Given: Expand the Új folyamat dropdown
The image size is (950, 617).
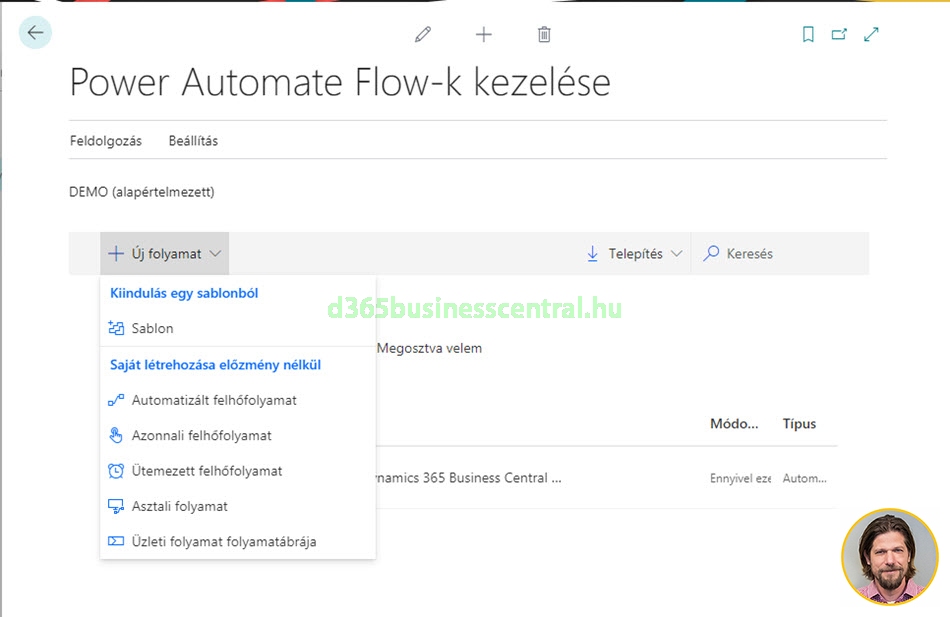Looking at the screenshot, I should pyautogui.click(x=165, y=254).
